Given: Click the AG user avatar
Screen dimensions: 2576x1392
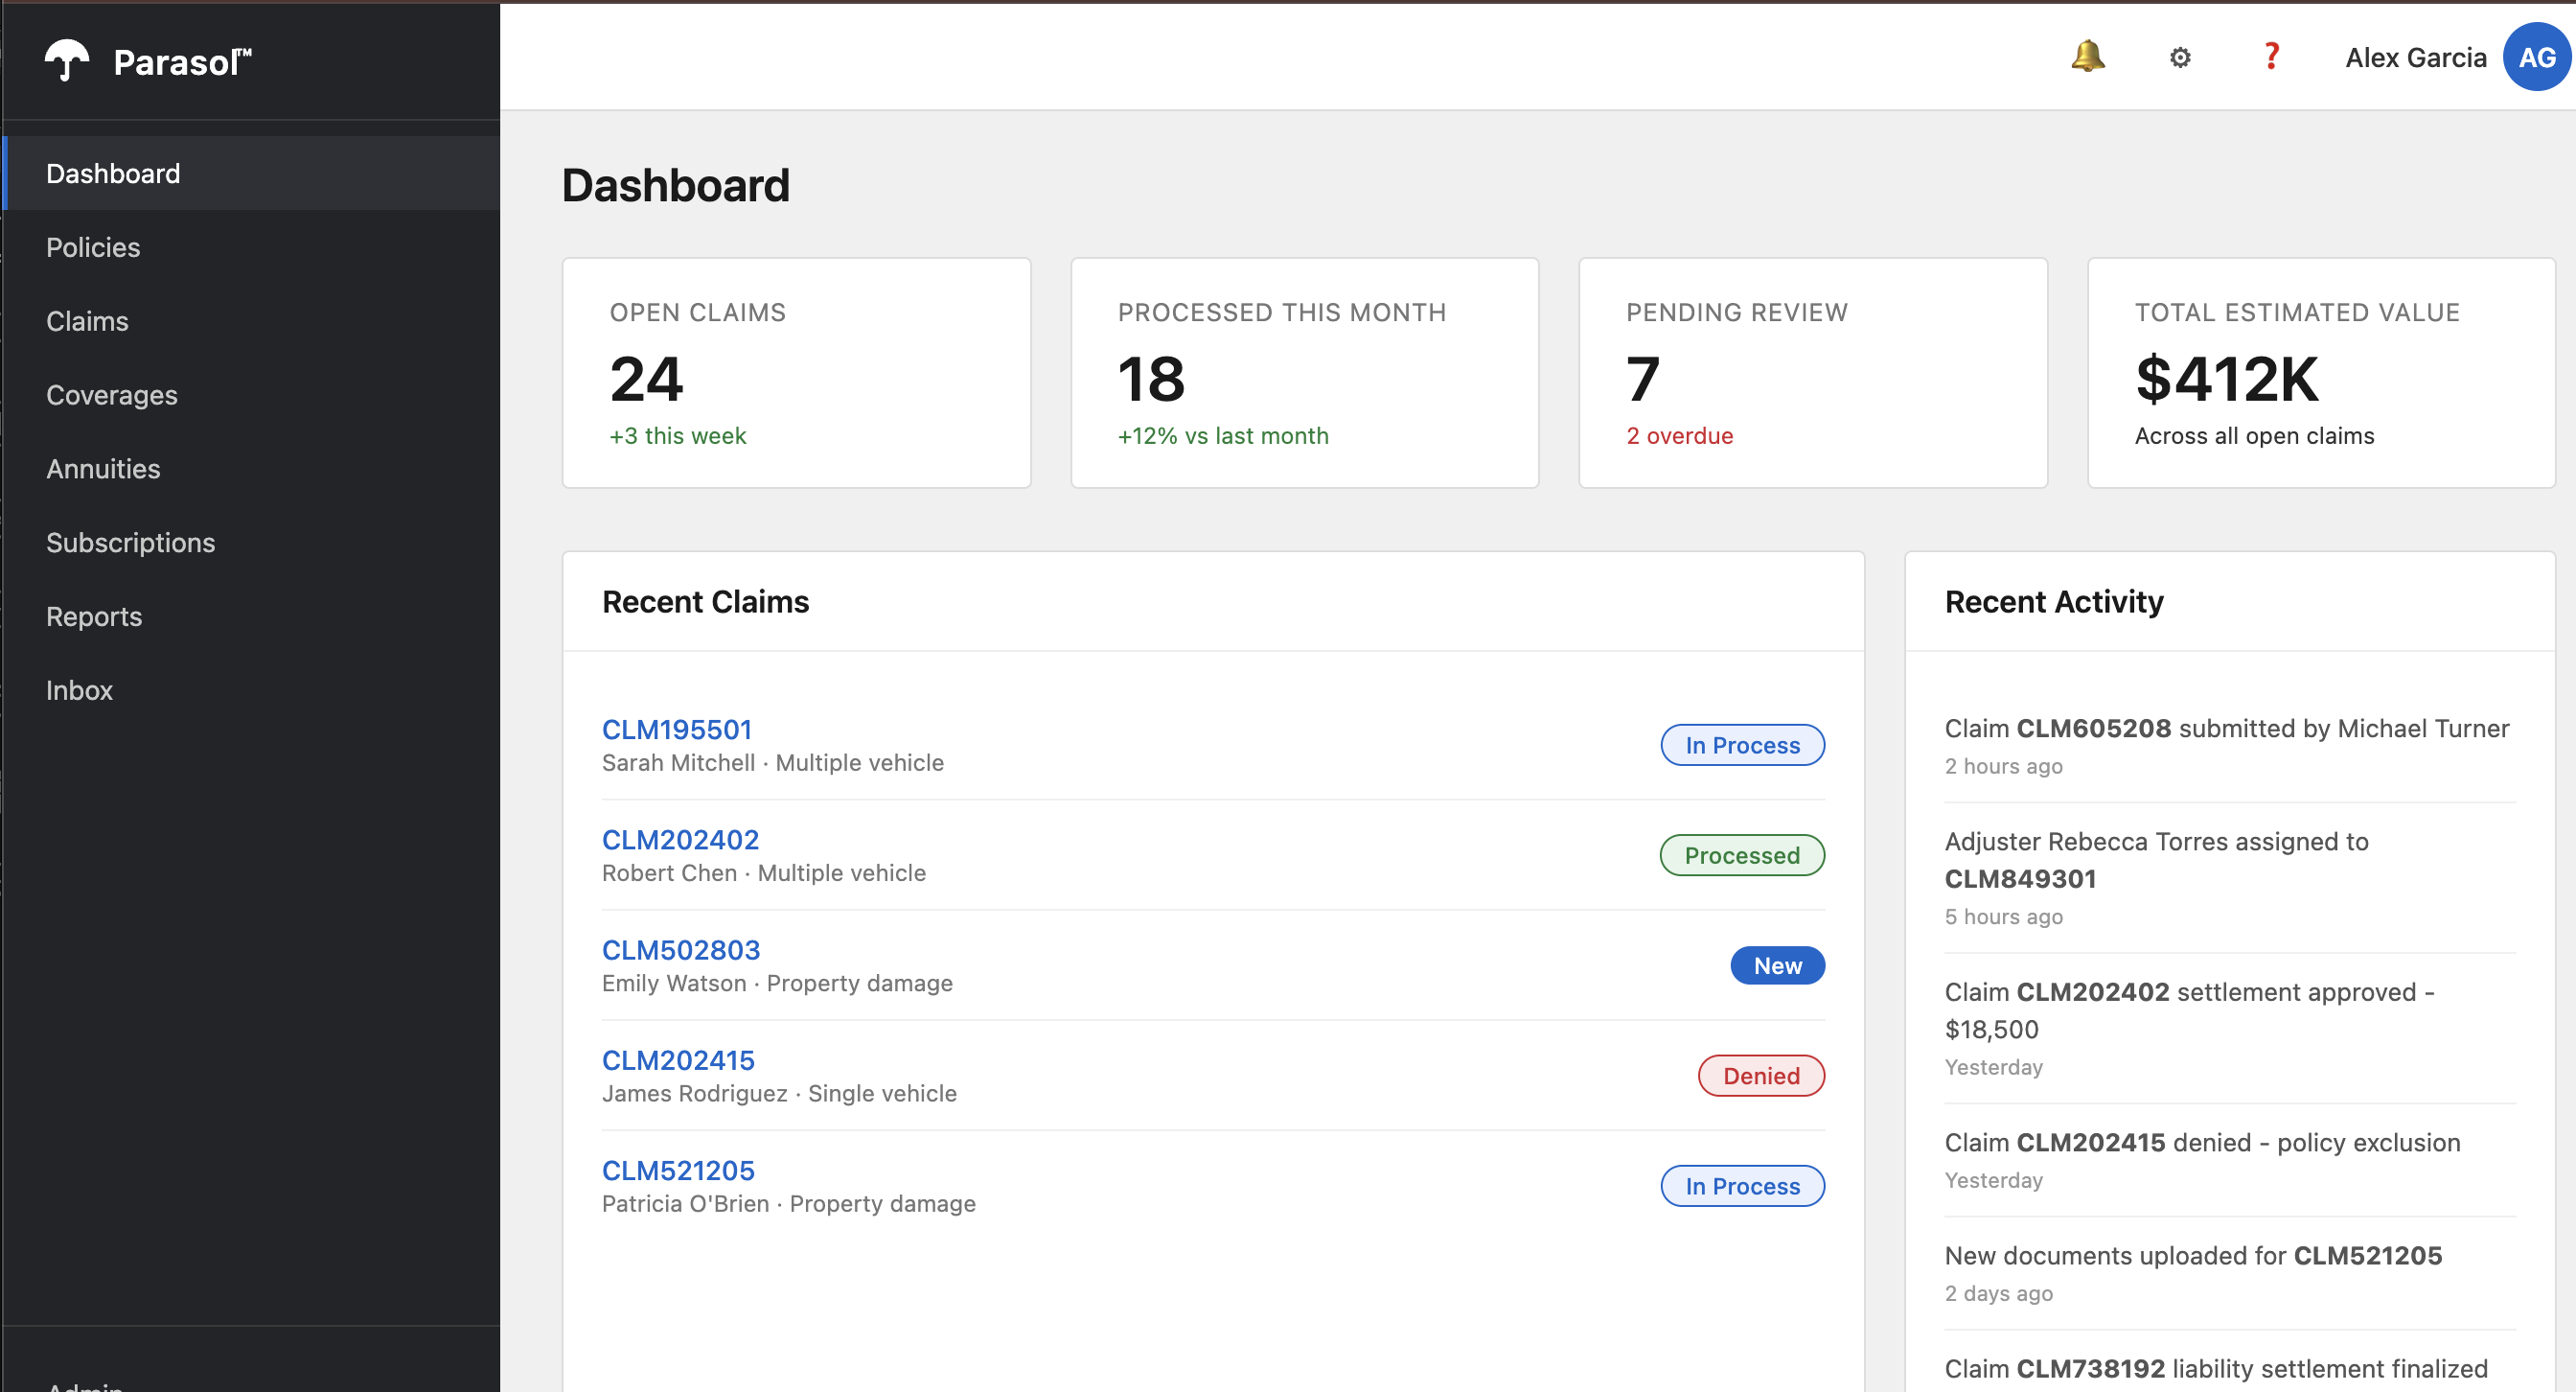Looking at the screenshot, I should coord(2536,58).
